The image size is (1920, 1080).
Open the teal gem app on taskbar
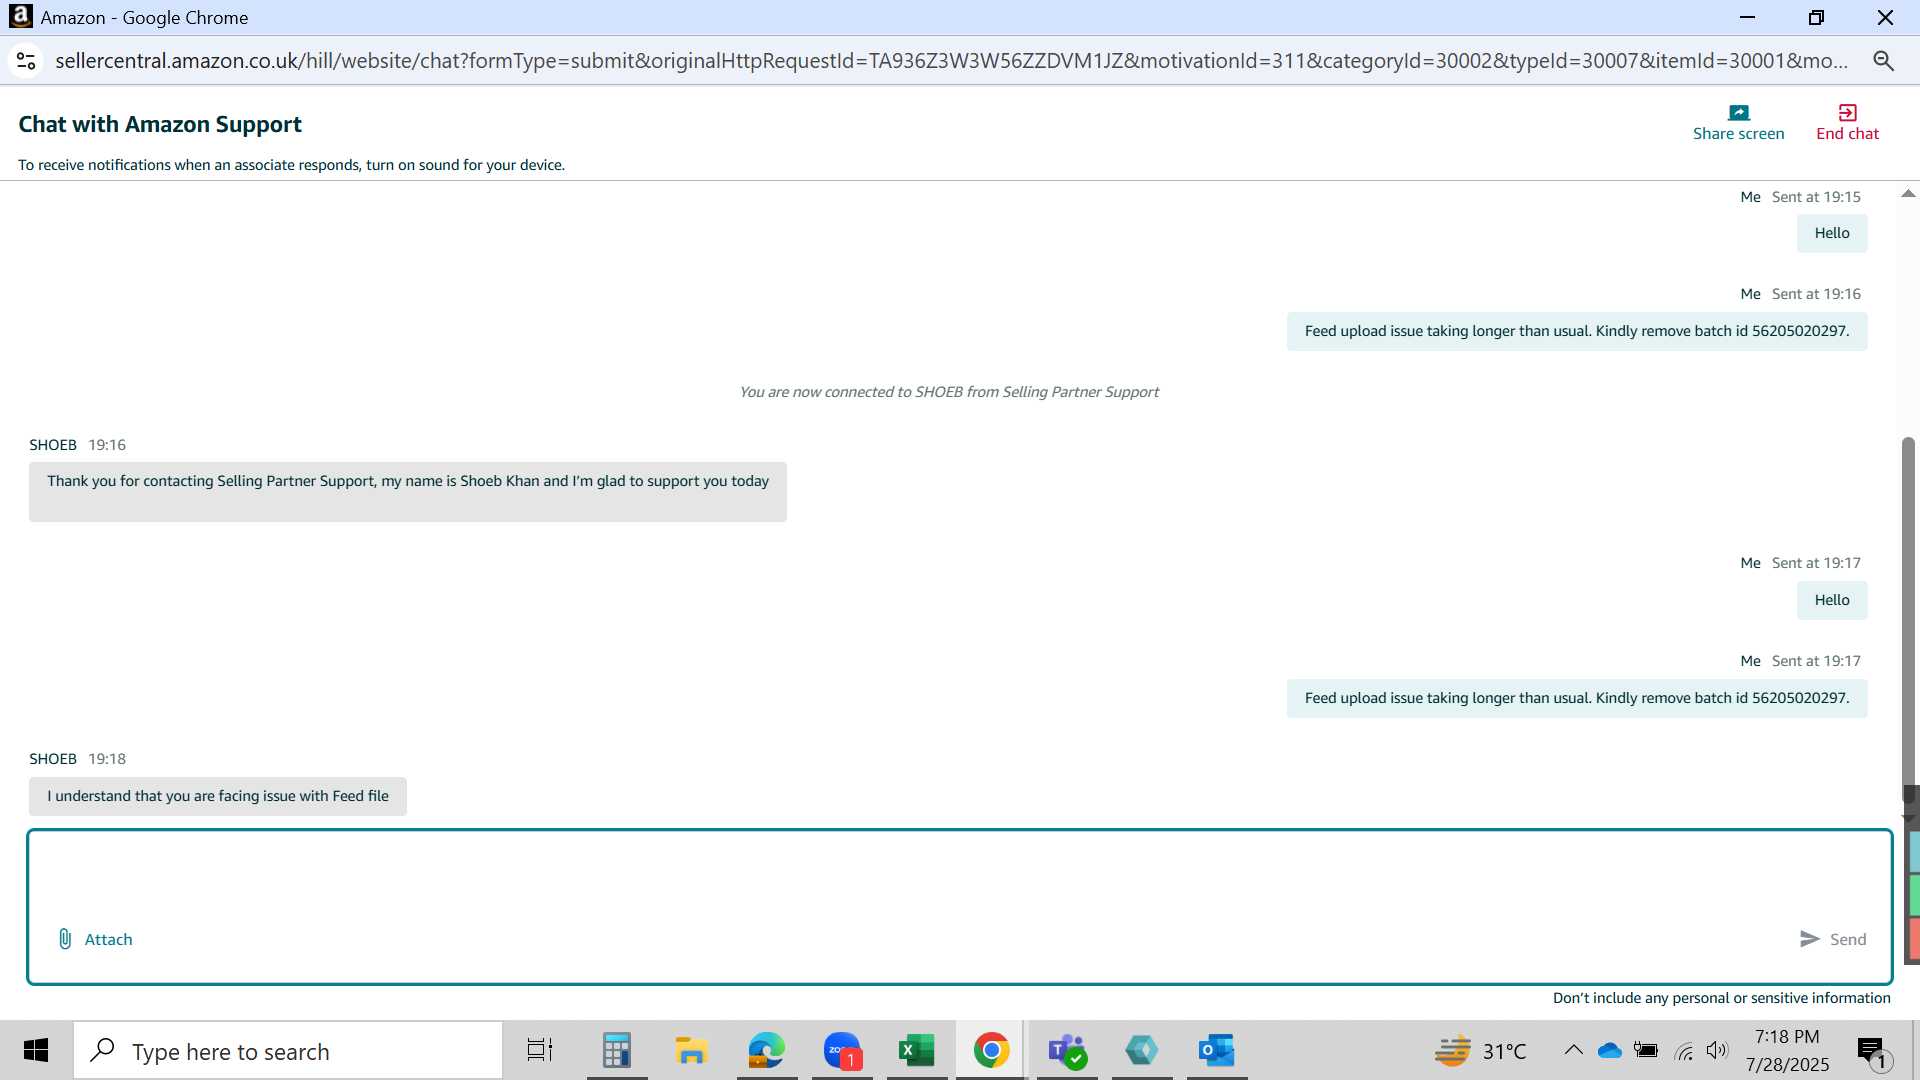(x=1141, y=1050)
